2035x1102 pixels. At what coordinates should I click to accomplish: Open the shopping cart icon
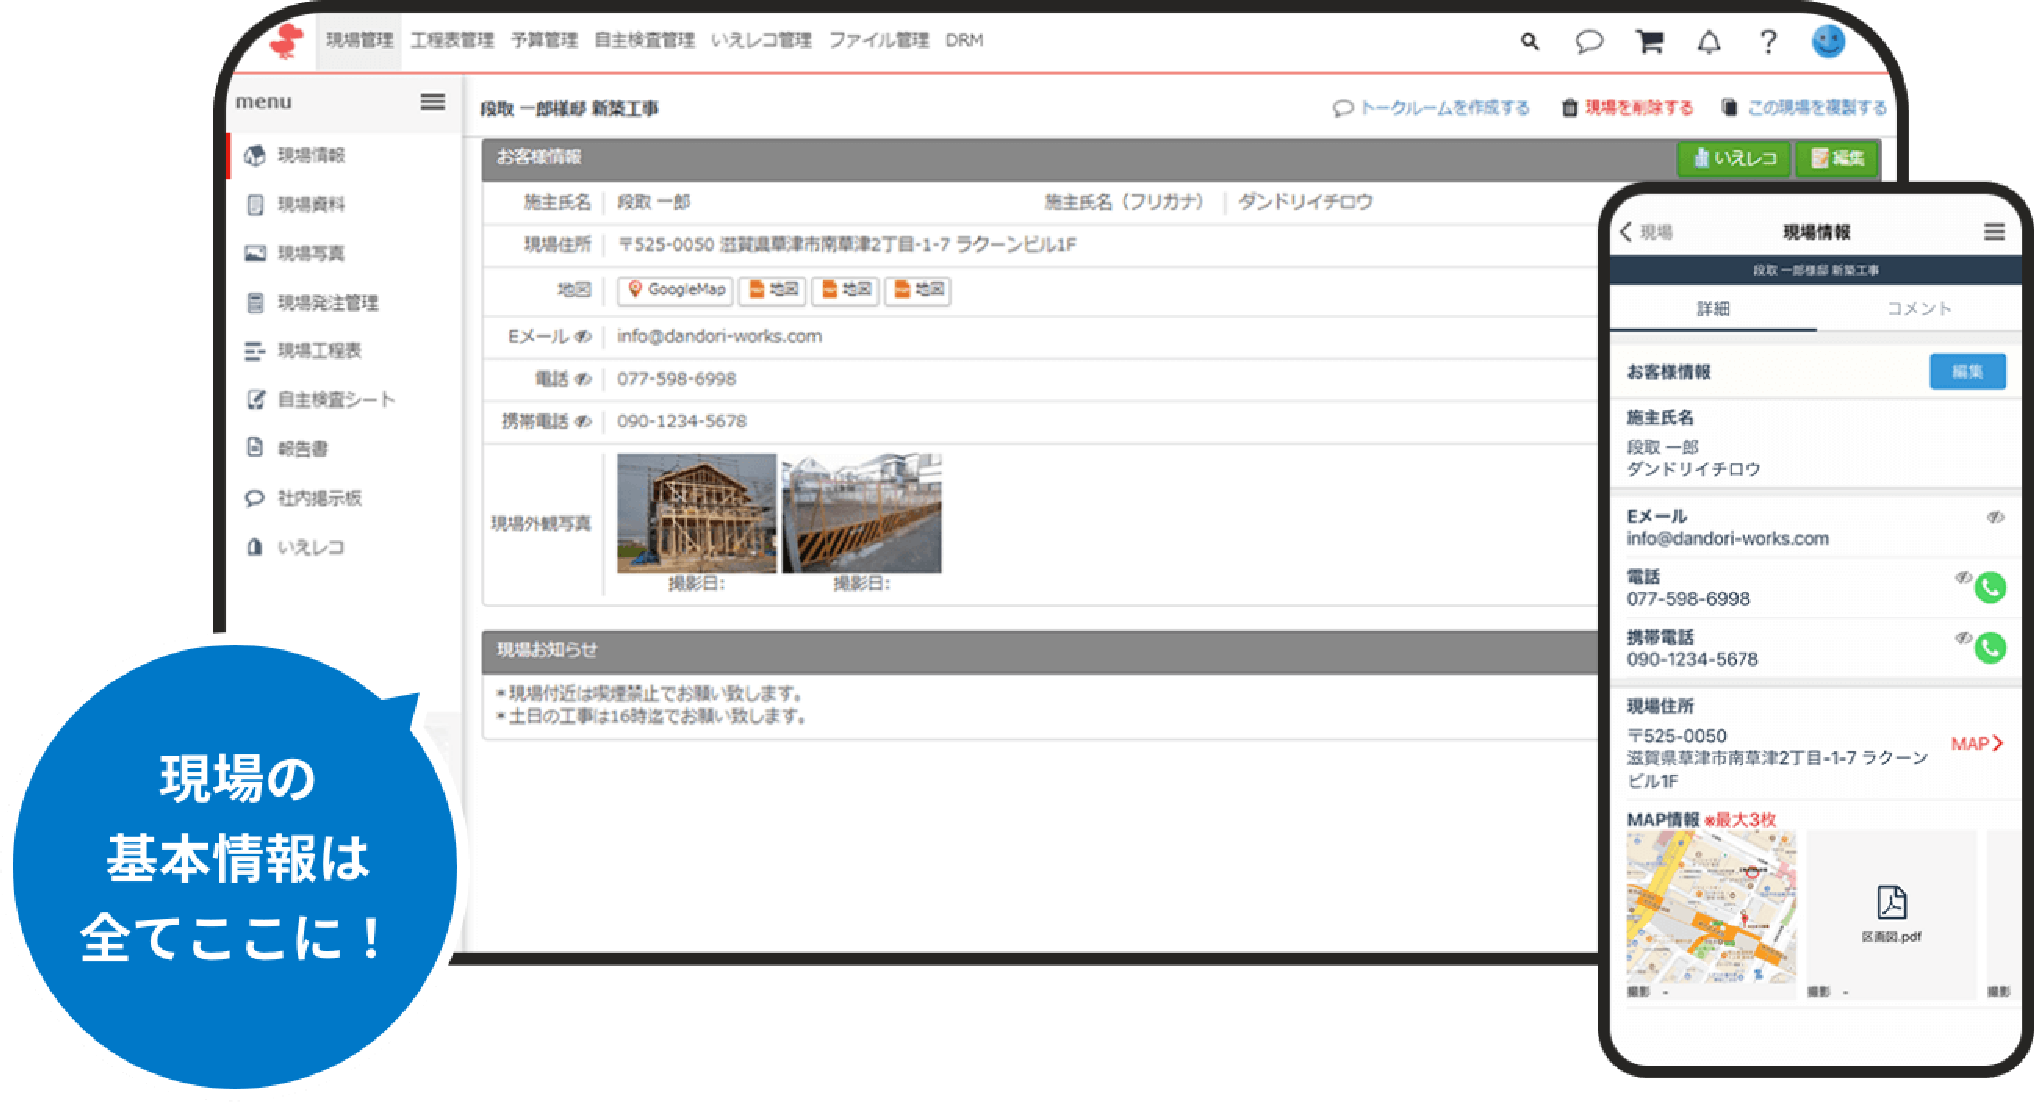tap(1649, 42)
